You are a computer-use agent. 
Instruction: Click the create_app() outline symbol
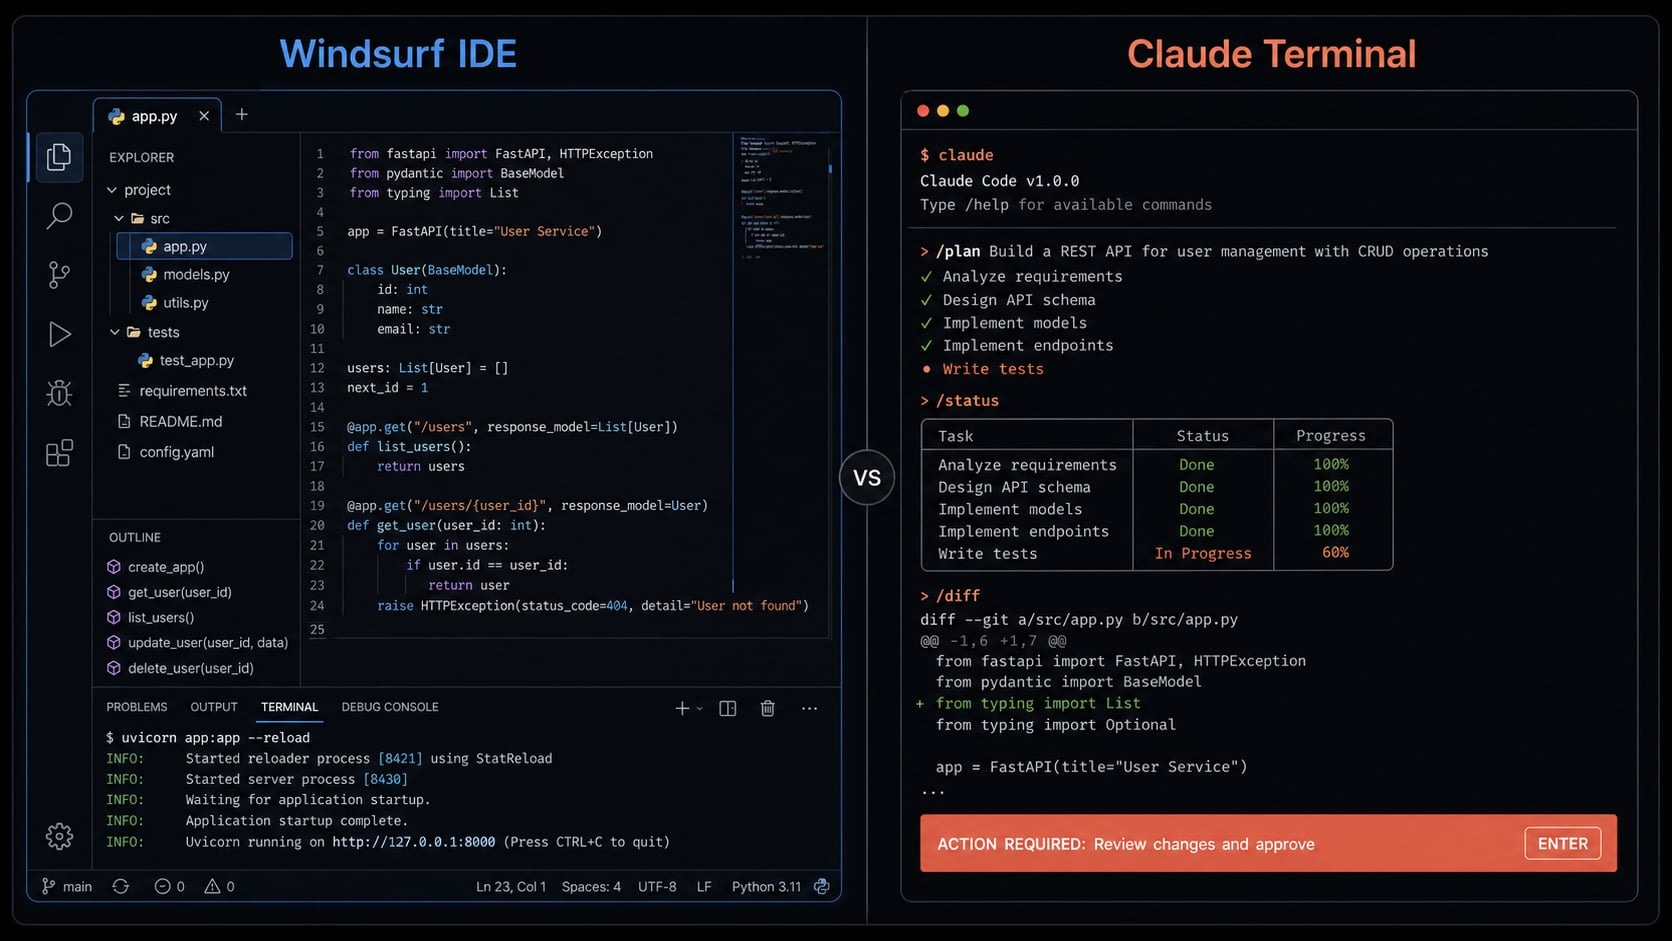coord(156,567)
